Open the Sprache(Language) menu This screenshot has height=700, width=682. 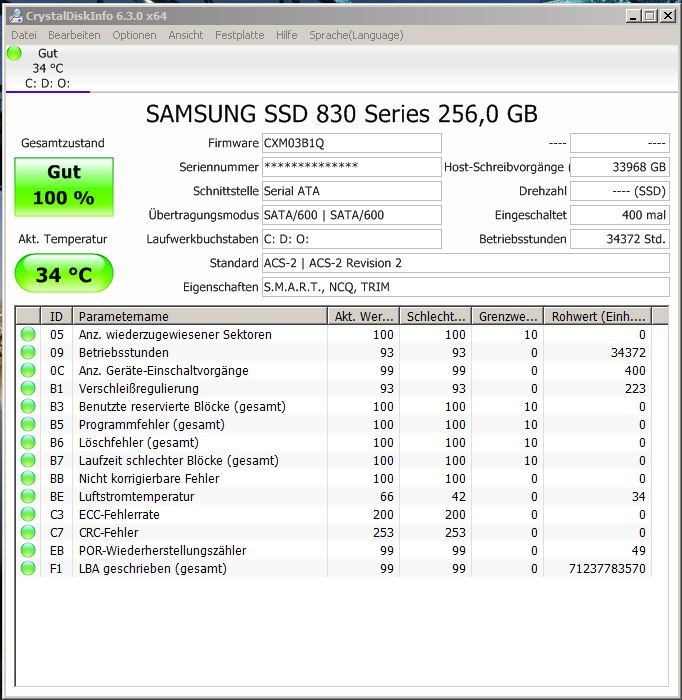356,35
